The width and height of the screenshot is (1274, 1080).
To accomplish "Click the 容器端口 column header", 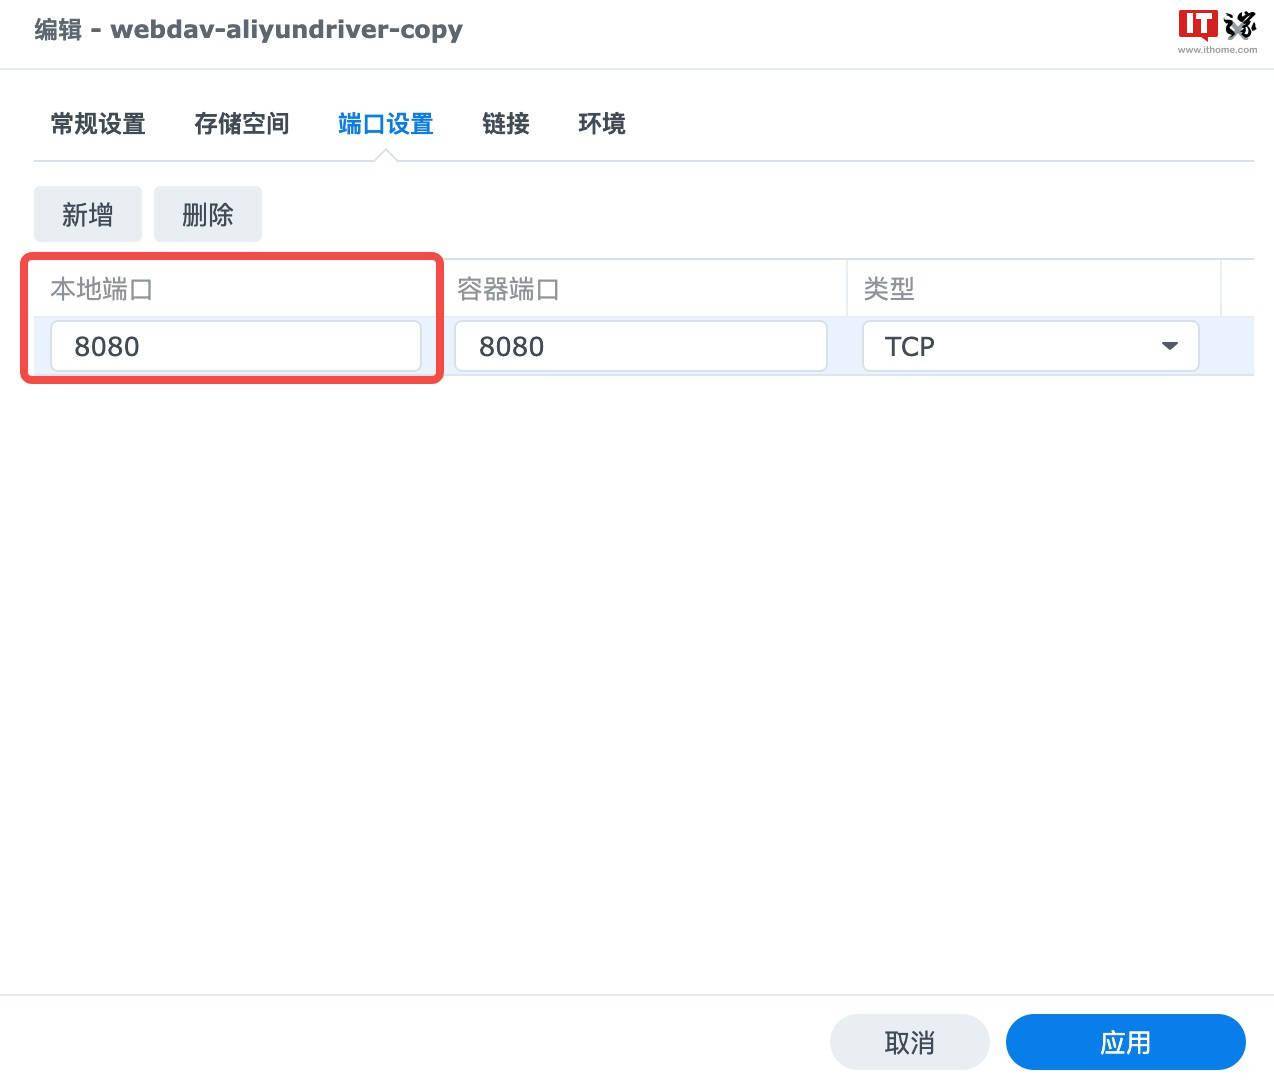I will pyautogui.click(x=506, y=289).
